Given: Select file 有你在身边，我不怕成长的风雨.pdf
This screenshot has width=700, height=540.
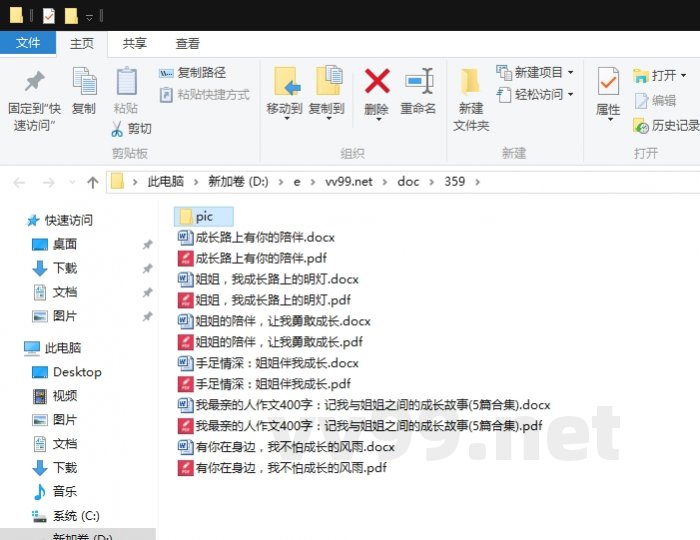Looking at the screenshot, I should (x=282, y=468).
